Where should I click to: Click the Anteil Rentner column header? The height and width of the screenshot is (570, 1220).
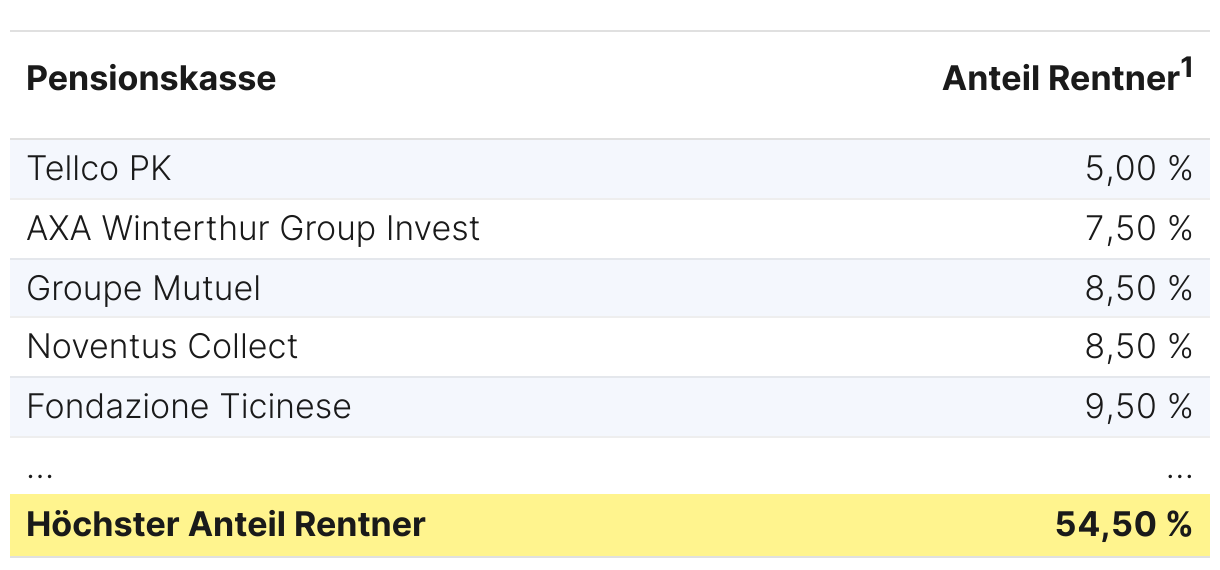[1060, 80]
